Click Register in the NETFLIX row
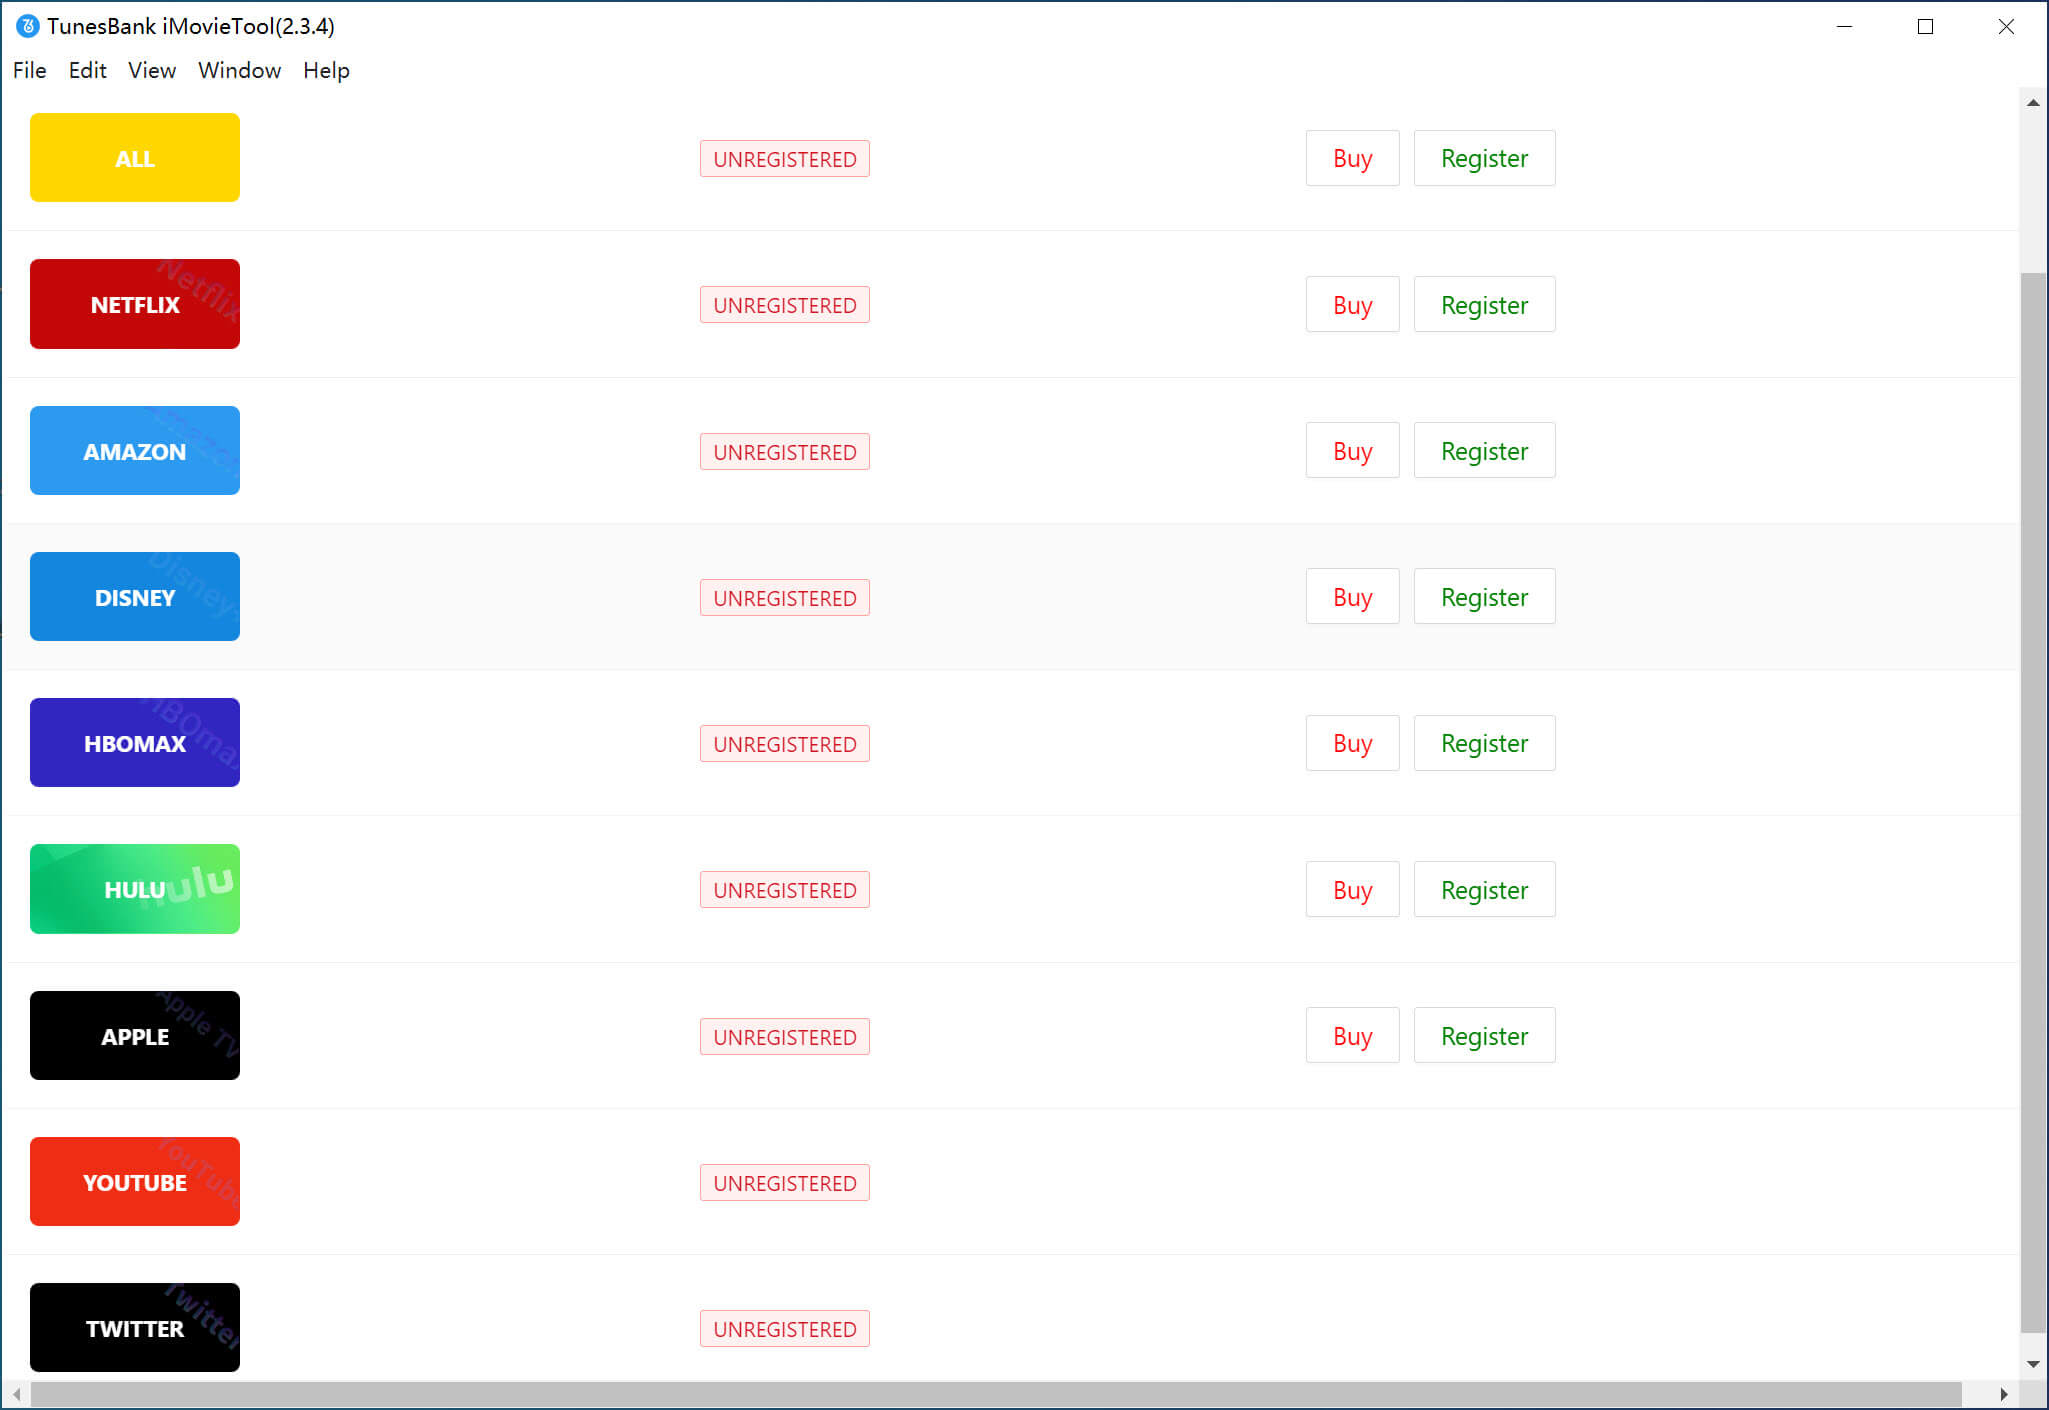This screenshot has width=2049, height=1410. click(1484, 304)
